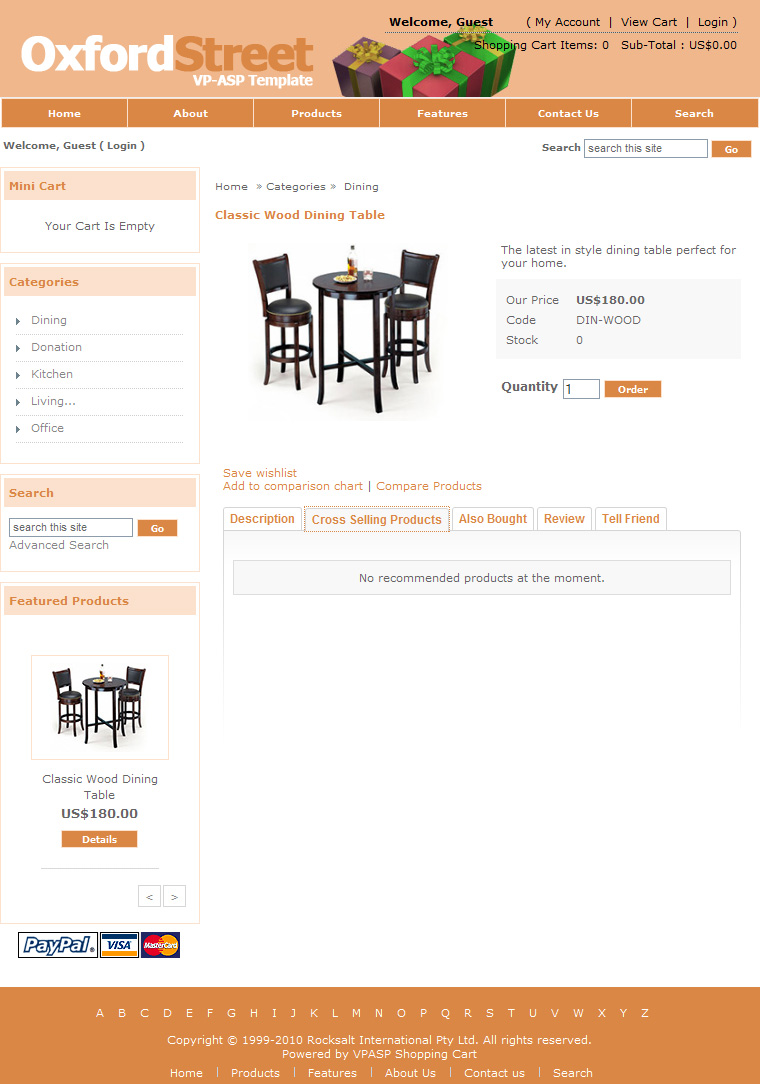Click the View Cart link in header

[x=649, y=22]
